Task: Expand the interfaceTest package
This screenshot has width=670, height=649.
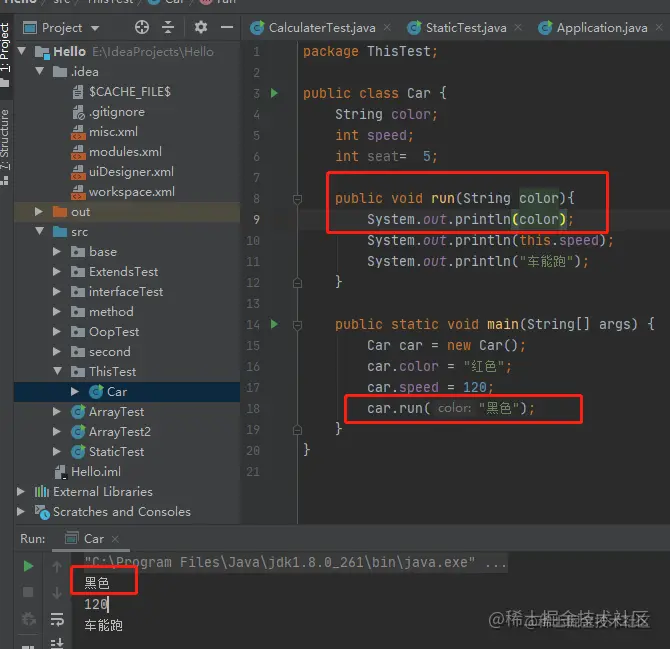Action: click(57, 292)
